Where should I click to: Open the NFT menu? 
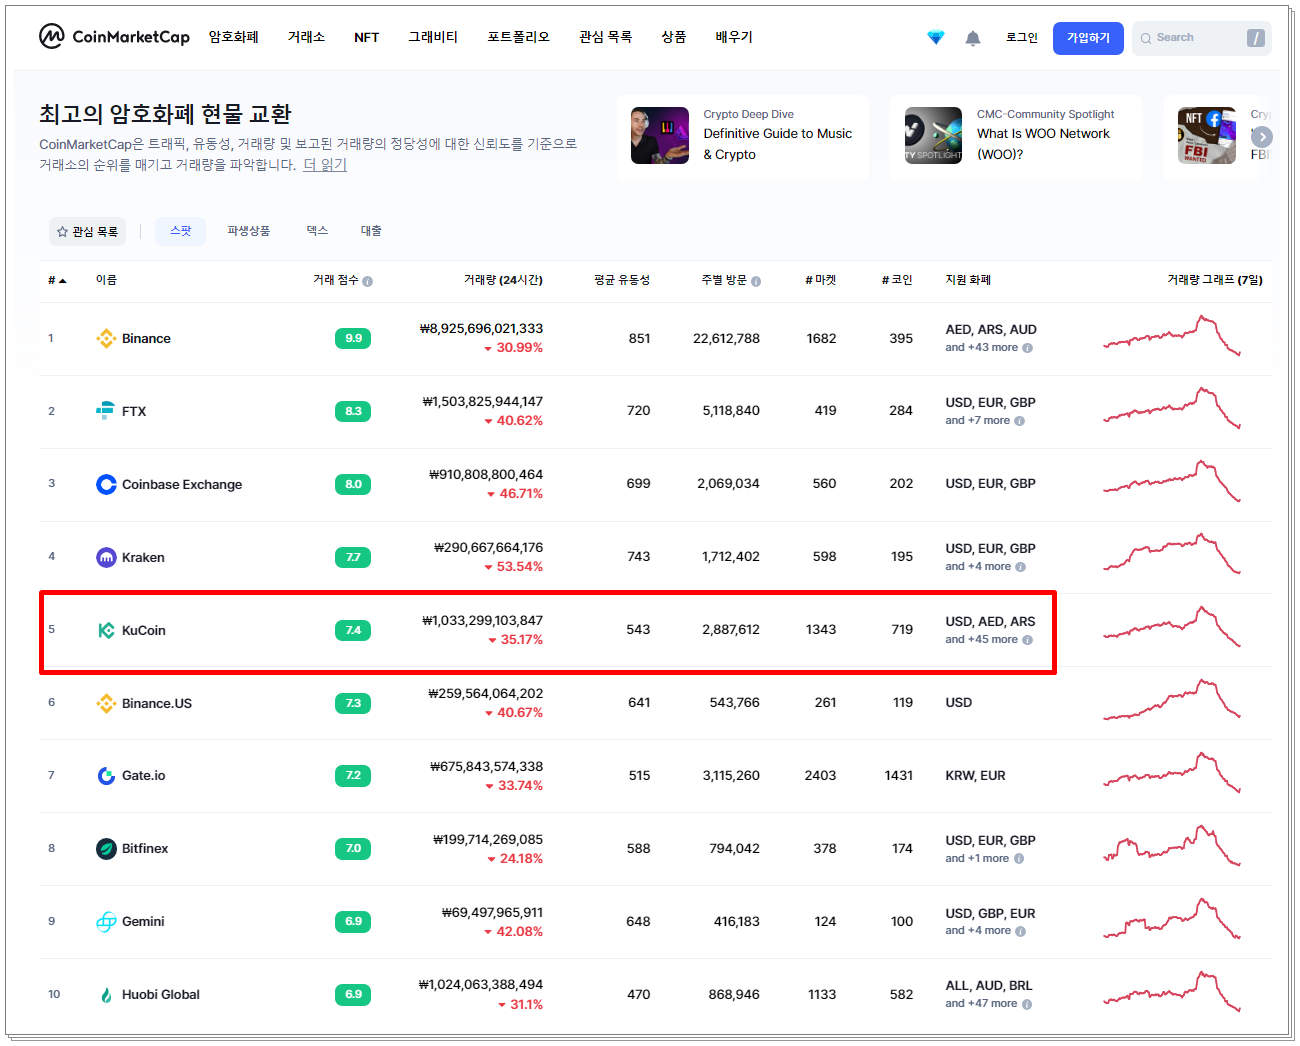tap(367, 37)
